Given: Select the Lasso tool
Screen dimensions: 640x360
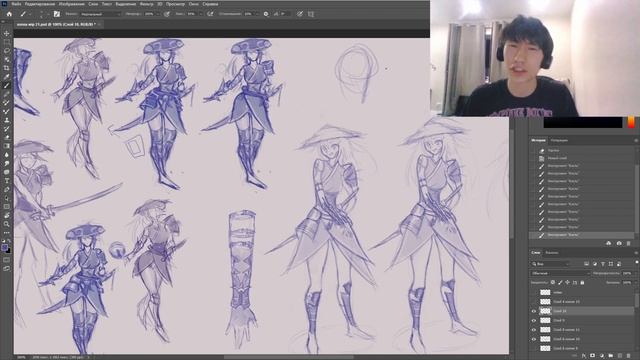Looking at the screenshot, I should (x=7, y=51).
